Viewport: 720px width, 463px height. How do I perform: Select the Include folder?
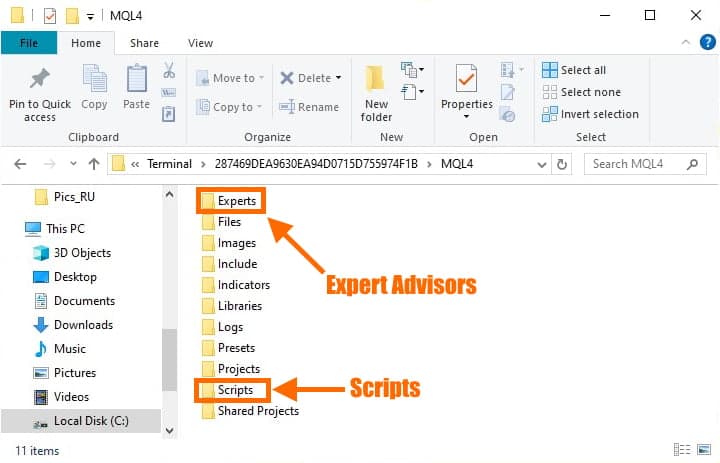(230, 264)
